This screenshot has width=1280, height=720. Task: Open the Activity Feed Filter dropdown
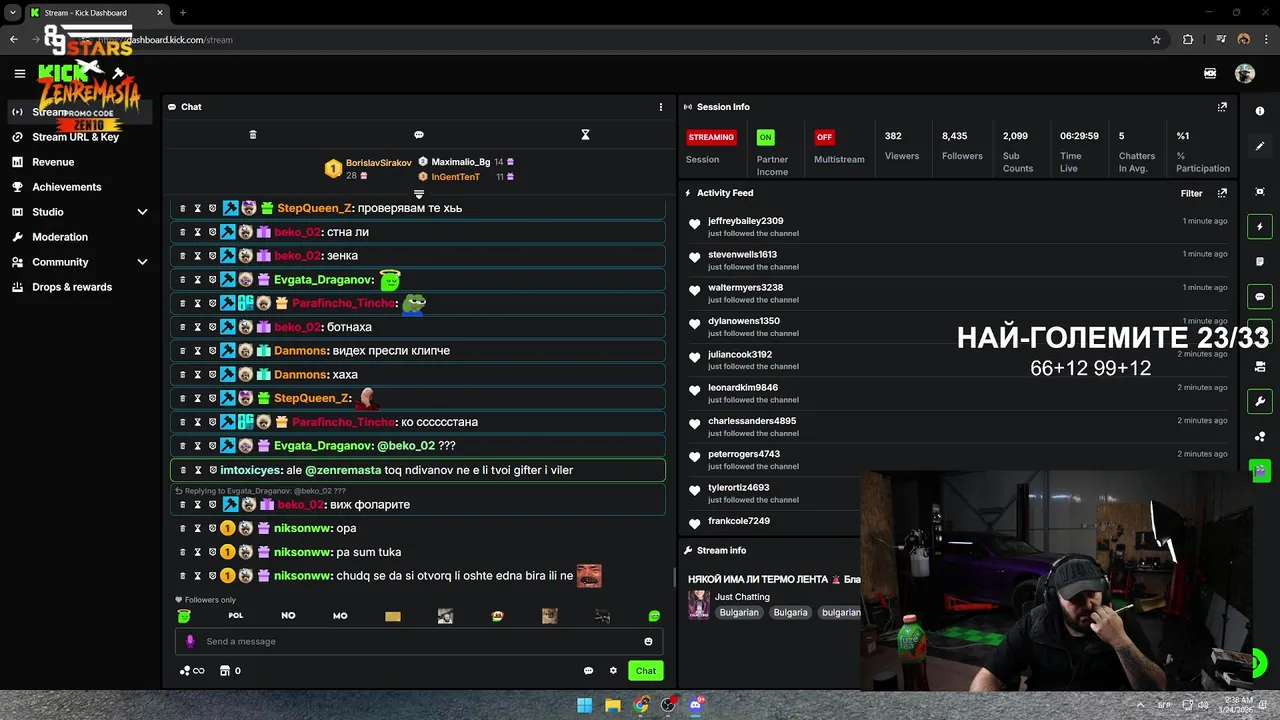(x=1191, y=193)
